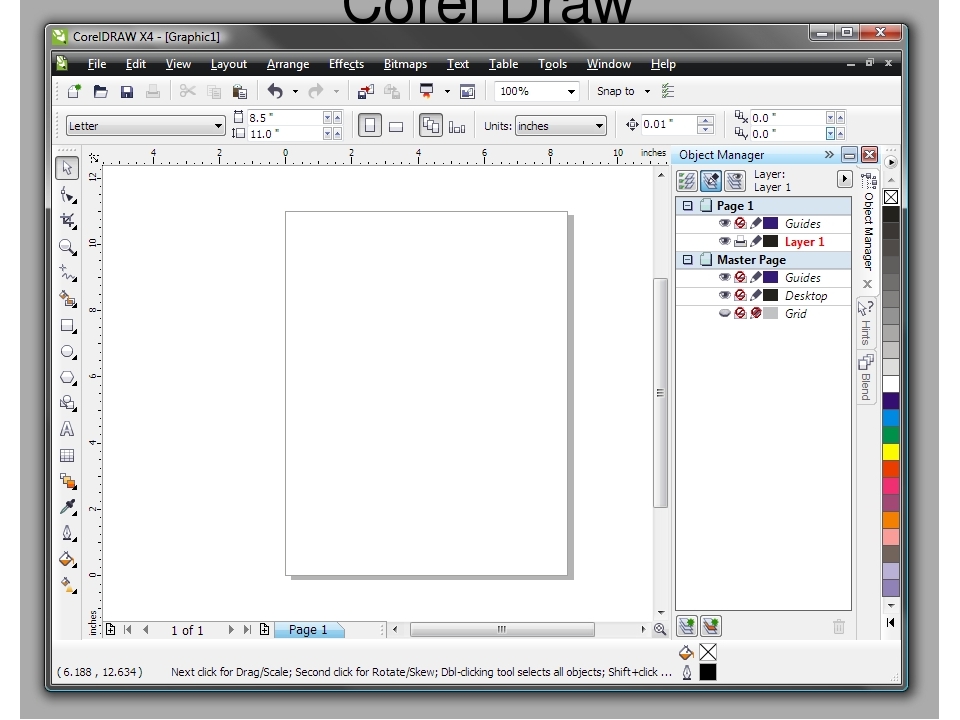Click the Open folder icon

click(100, 92)
